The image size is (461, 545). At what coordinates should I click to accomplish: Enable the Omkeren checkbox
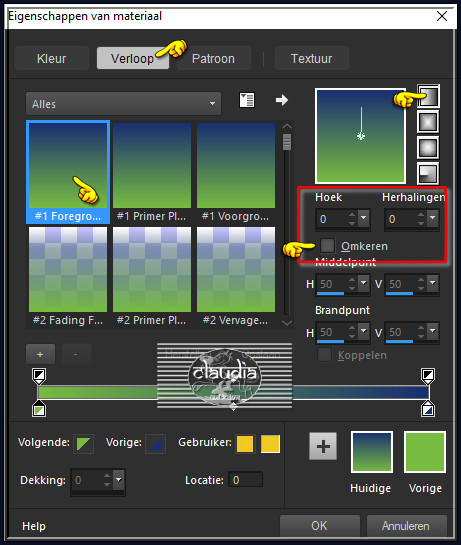[327, 245]
